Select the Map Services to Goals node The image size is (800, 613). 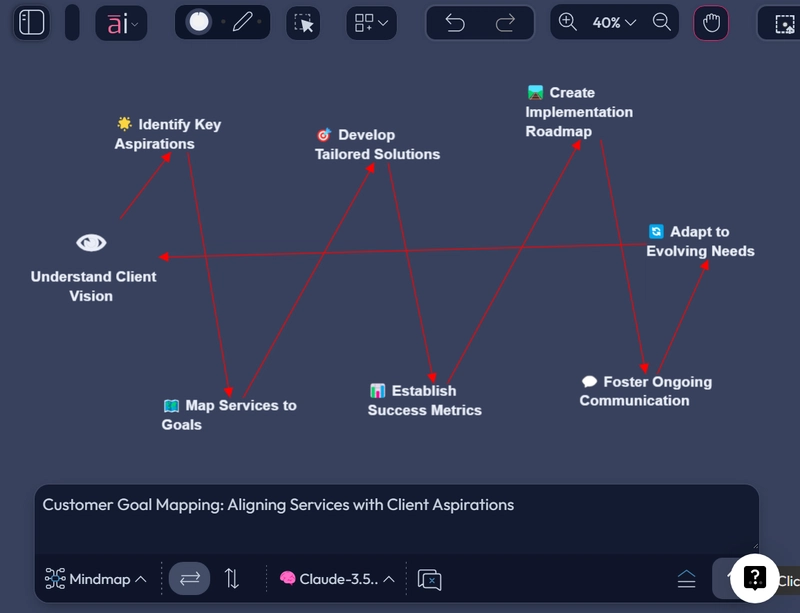point(229,415)
